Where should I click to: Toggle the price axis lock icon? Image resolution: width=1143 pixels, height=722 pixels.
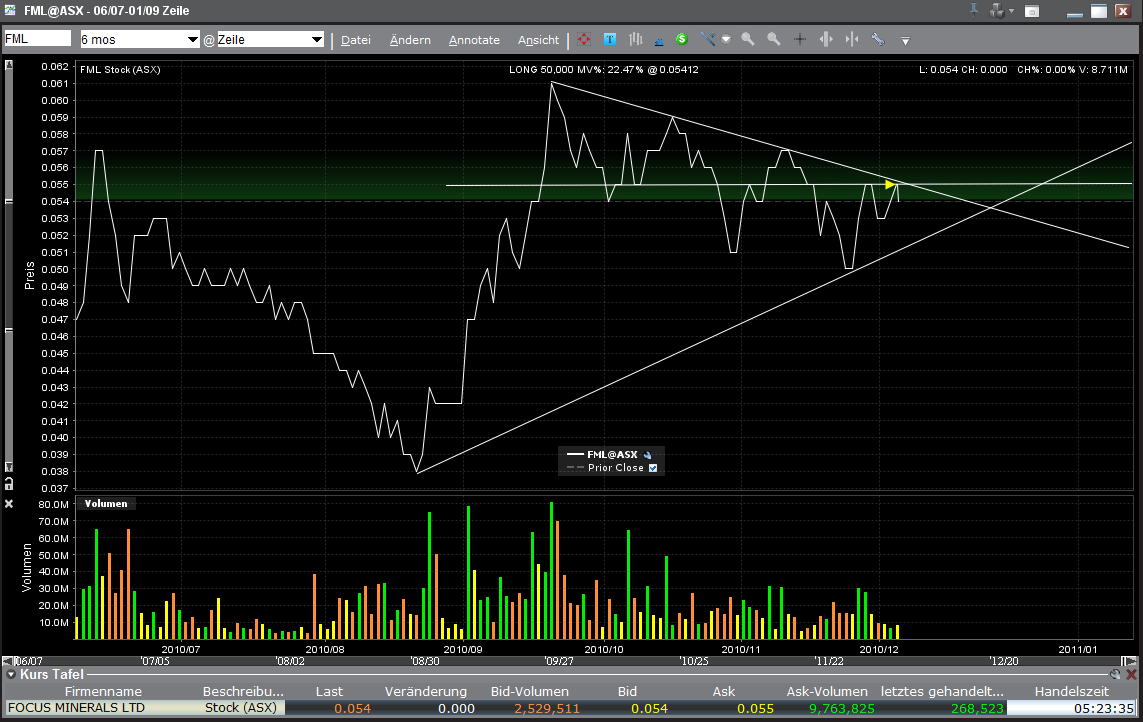(x=9, y=483)
